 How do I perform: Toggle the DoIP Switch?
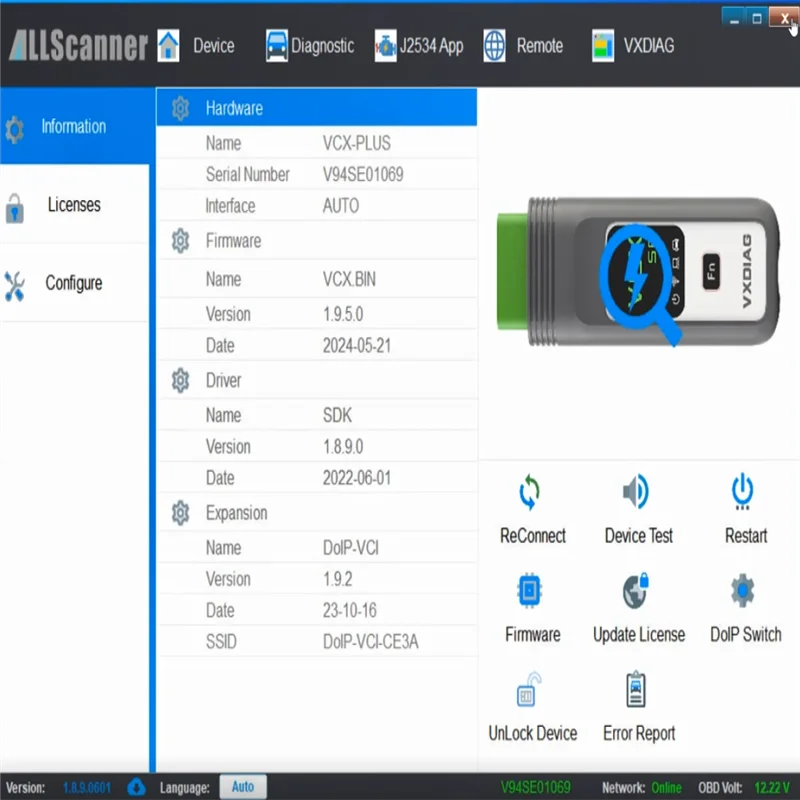744,592
